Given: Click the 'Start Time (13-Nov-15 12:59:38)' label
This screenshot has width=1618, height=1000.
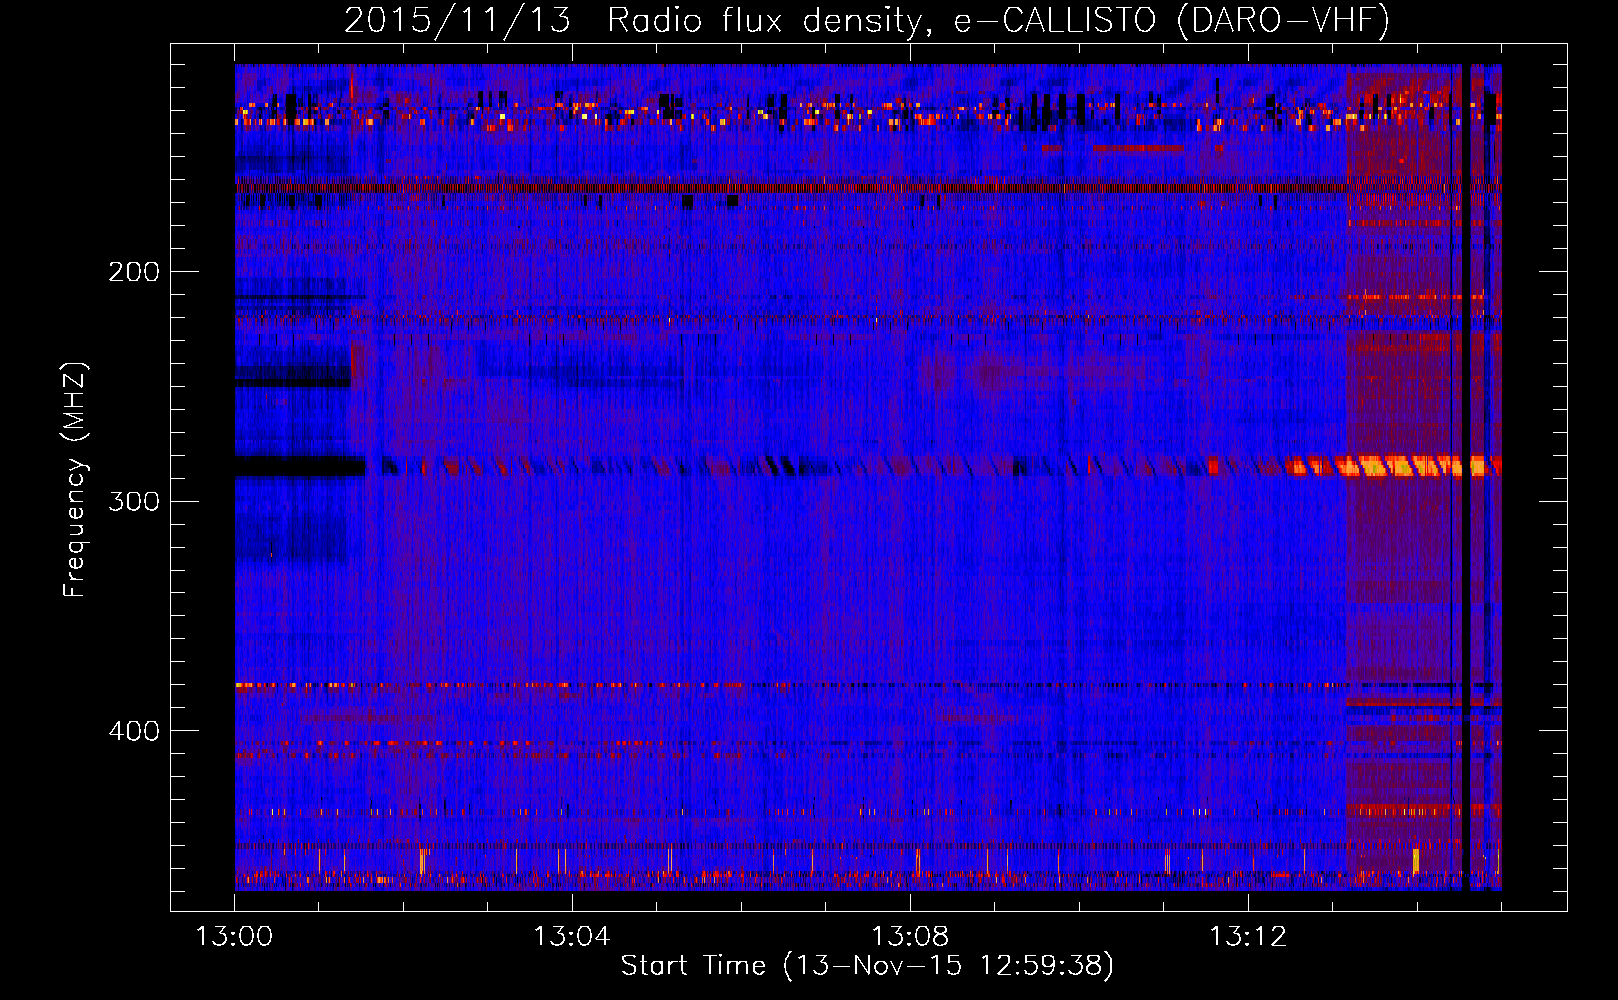Looking at the screenshot, I should click(867, 966).
